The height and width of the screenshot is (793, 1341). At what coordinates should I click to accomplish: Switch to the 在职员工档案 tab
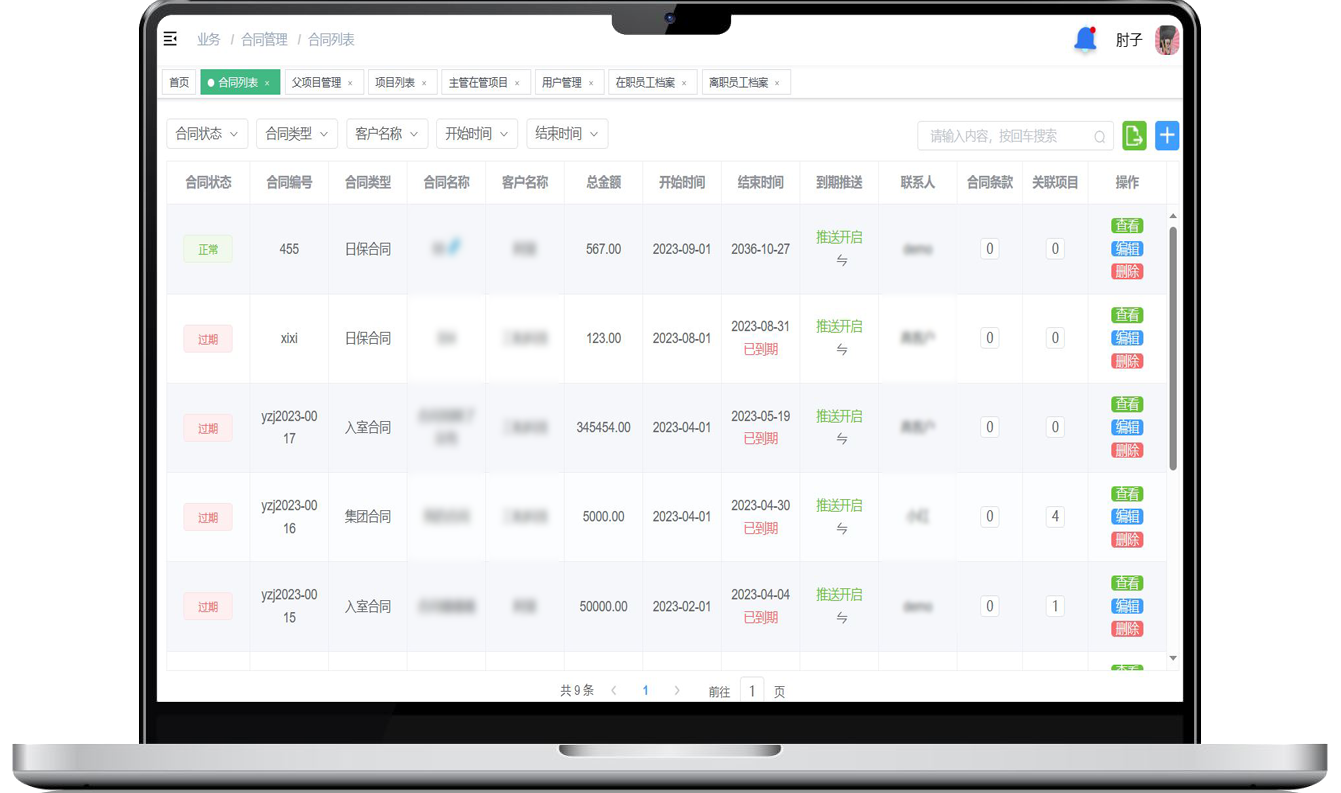[645, 83]
